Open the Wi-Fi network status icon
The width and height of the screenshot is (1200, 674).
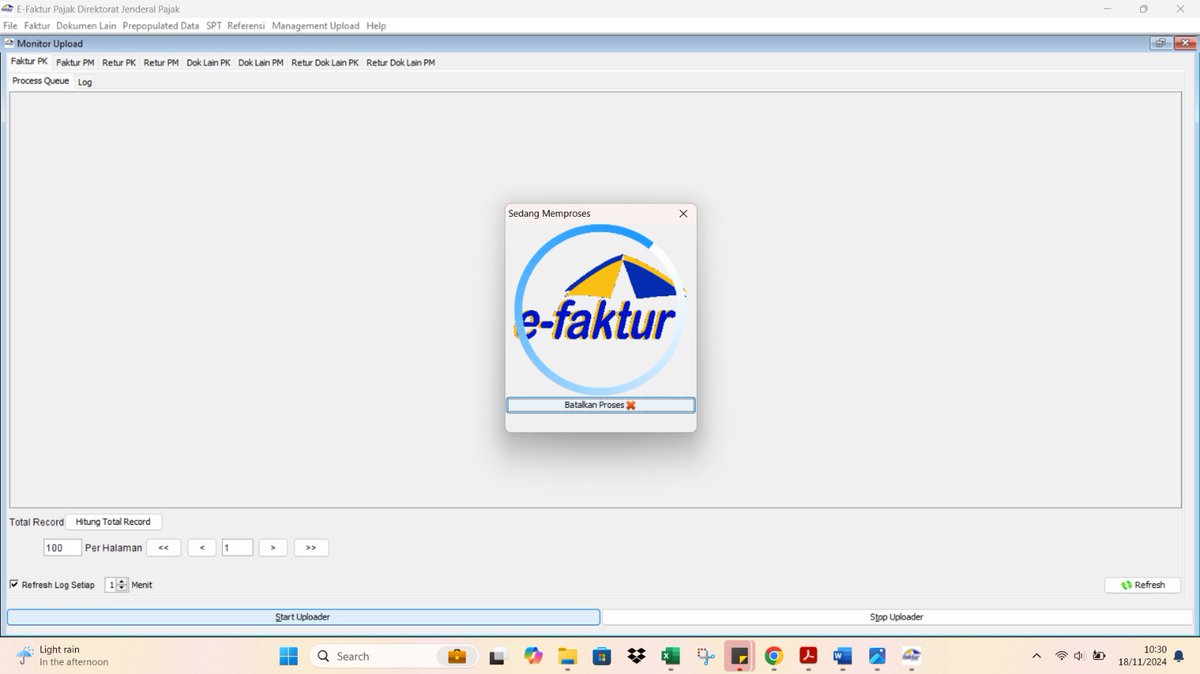pos(1061,656)
